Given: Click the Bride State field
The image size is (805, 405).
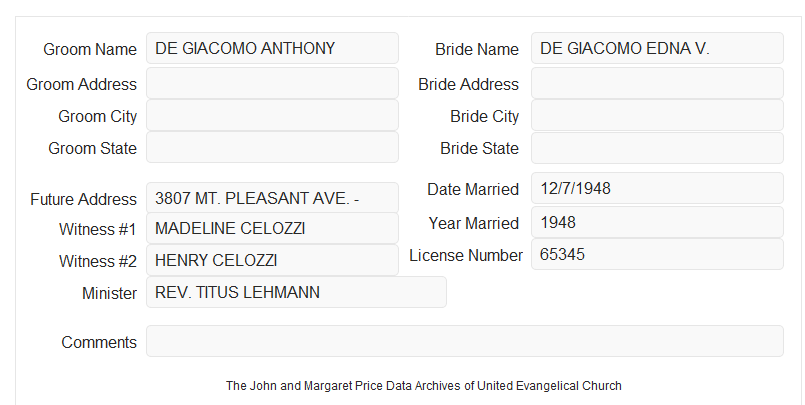Looking at the screenshot, I should pyautogui.click(x=657, y=148).
